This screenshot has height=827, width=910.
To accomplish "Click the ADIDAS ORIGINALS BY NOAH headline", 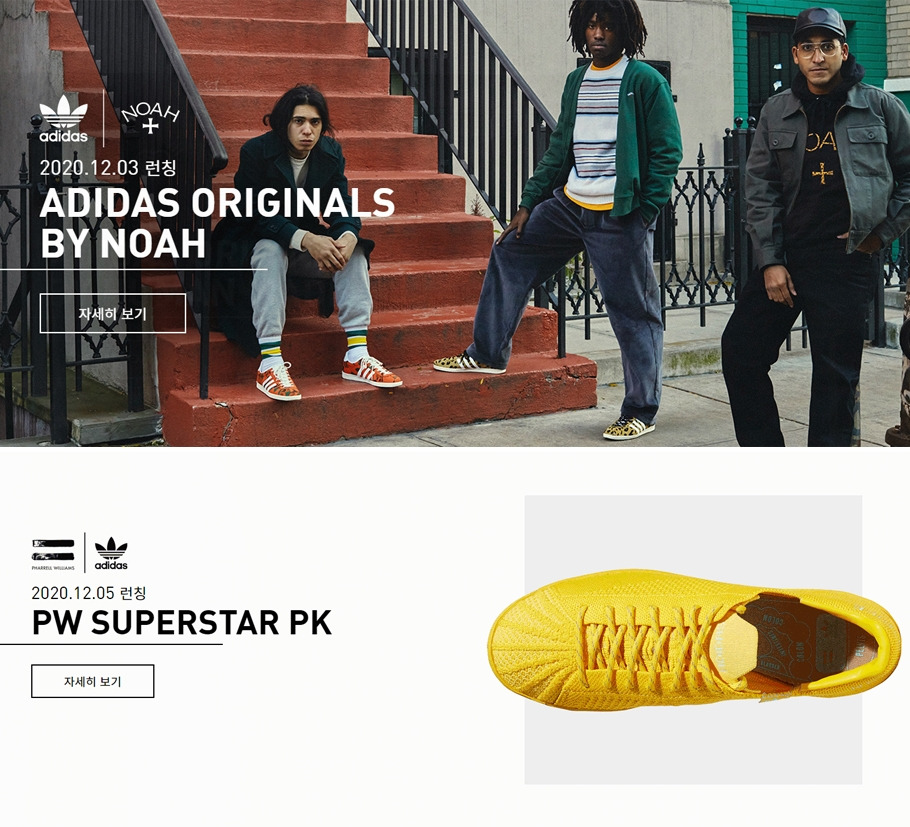I will tap(217, 223).
